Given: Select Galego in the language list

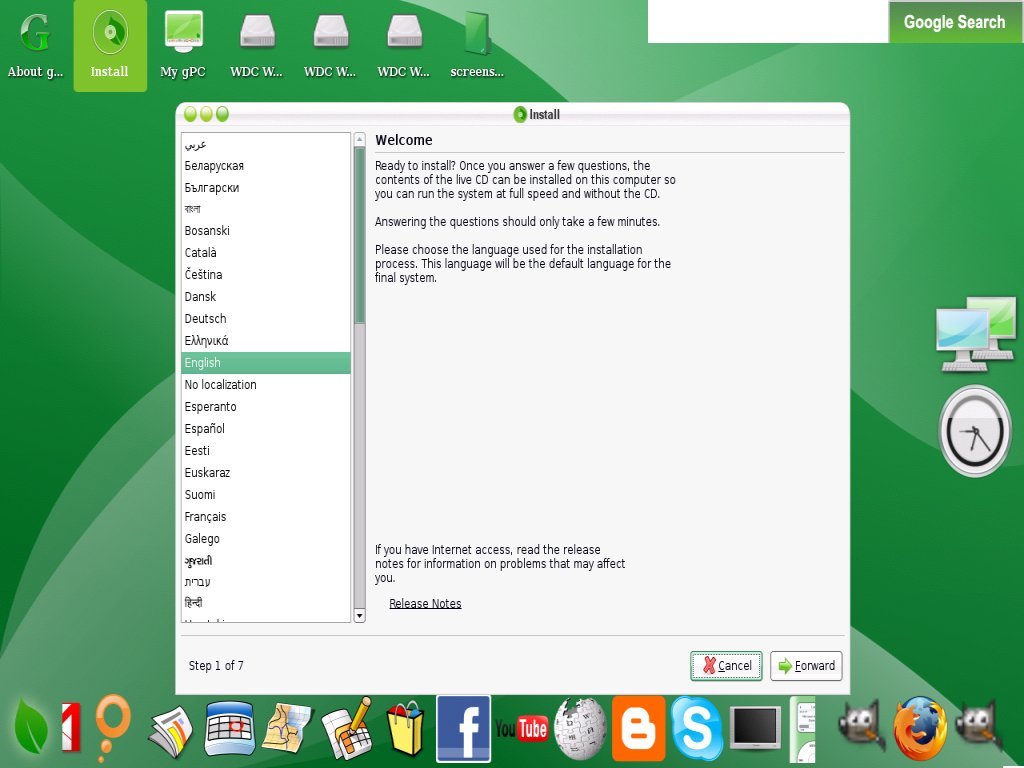Looking at the screenshot, I should coord(266,539).
